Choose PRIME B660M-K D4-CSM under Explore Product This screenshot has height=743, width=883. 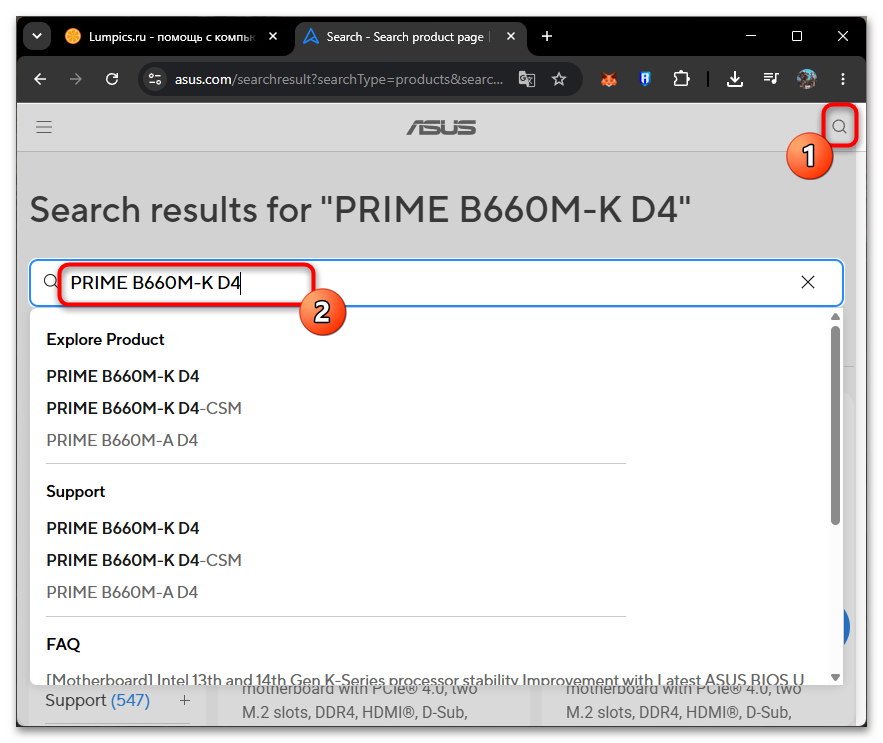coord(144,408)
